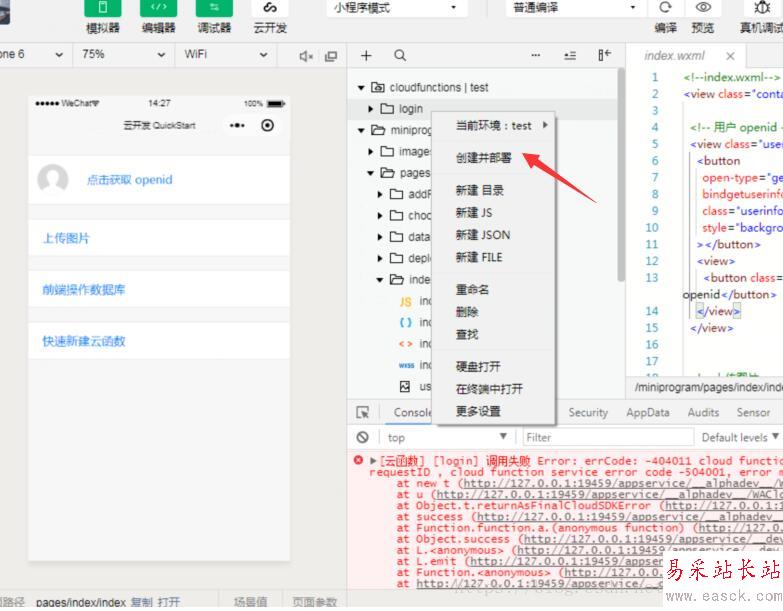
Task: Expand the depl... folder under pages
Action: point(380,259)
